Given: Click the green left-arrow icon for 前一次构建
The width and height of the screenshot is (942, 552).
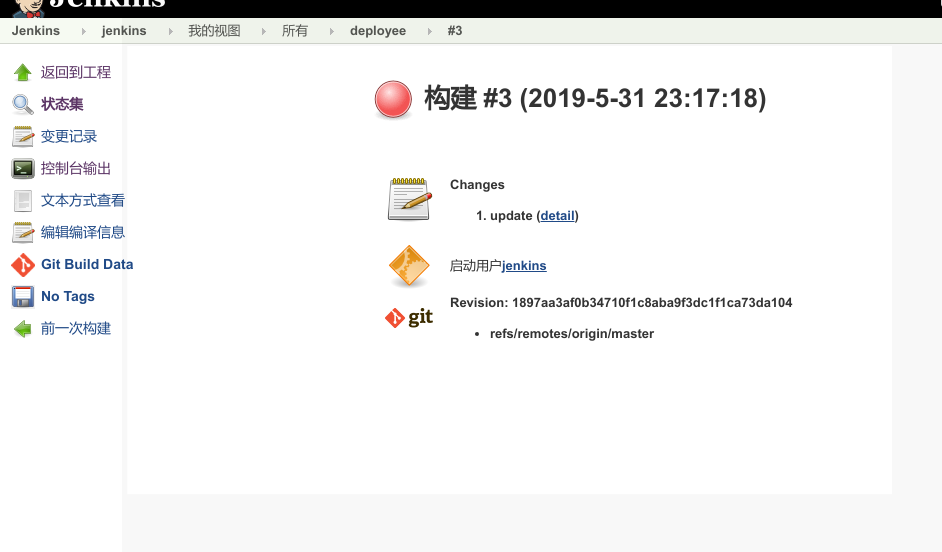Looking at the screenshot, I should point(23,329).
